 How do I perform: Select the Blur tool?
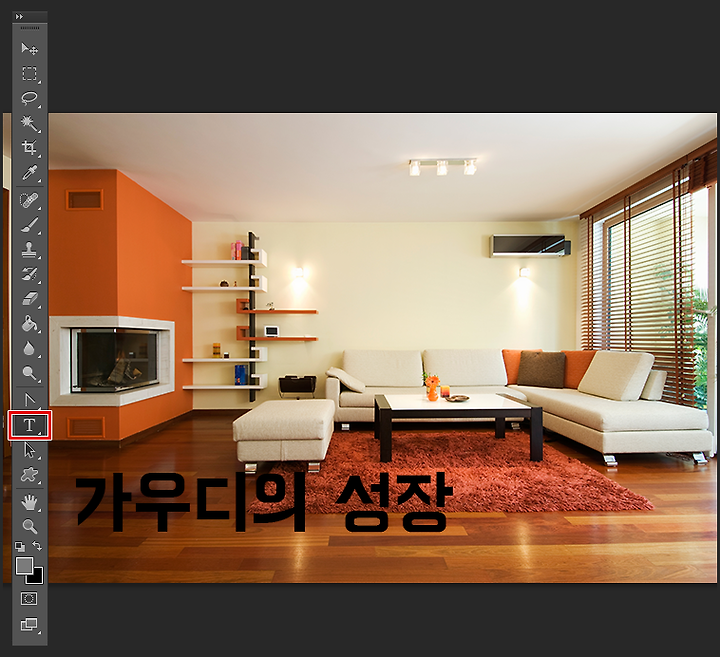click(x=29, y=348)
